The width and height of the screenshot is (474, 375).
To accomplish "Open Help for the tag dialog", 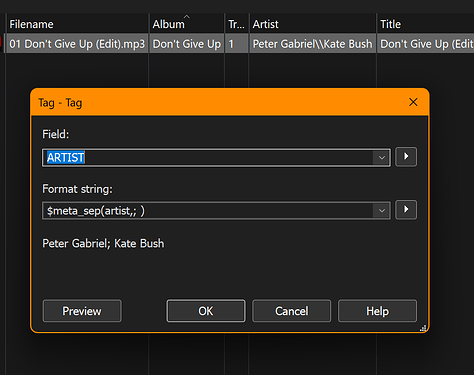I will 377,311.
